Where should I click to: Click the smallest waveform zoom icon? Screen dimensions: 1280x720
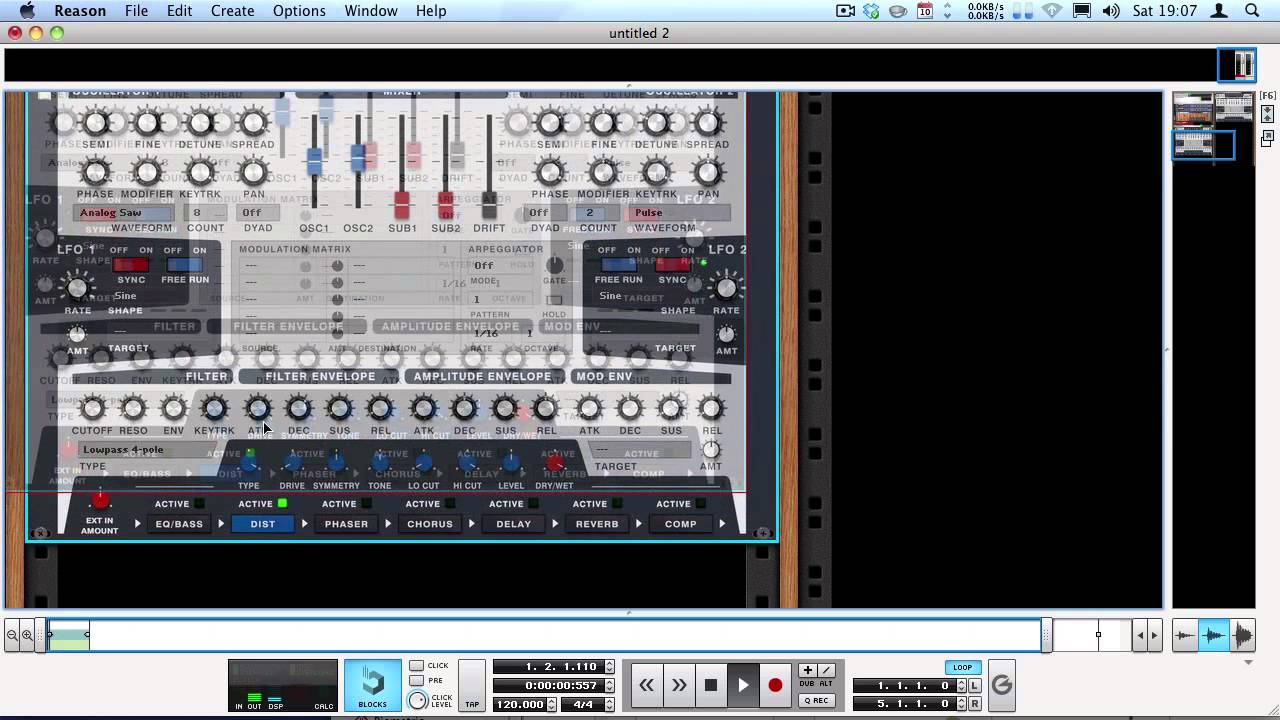point(1185,635)
